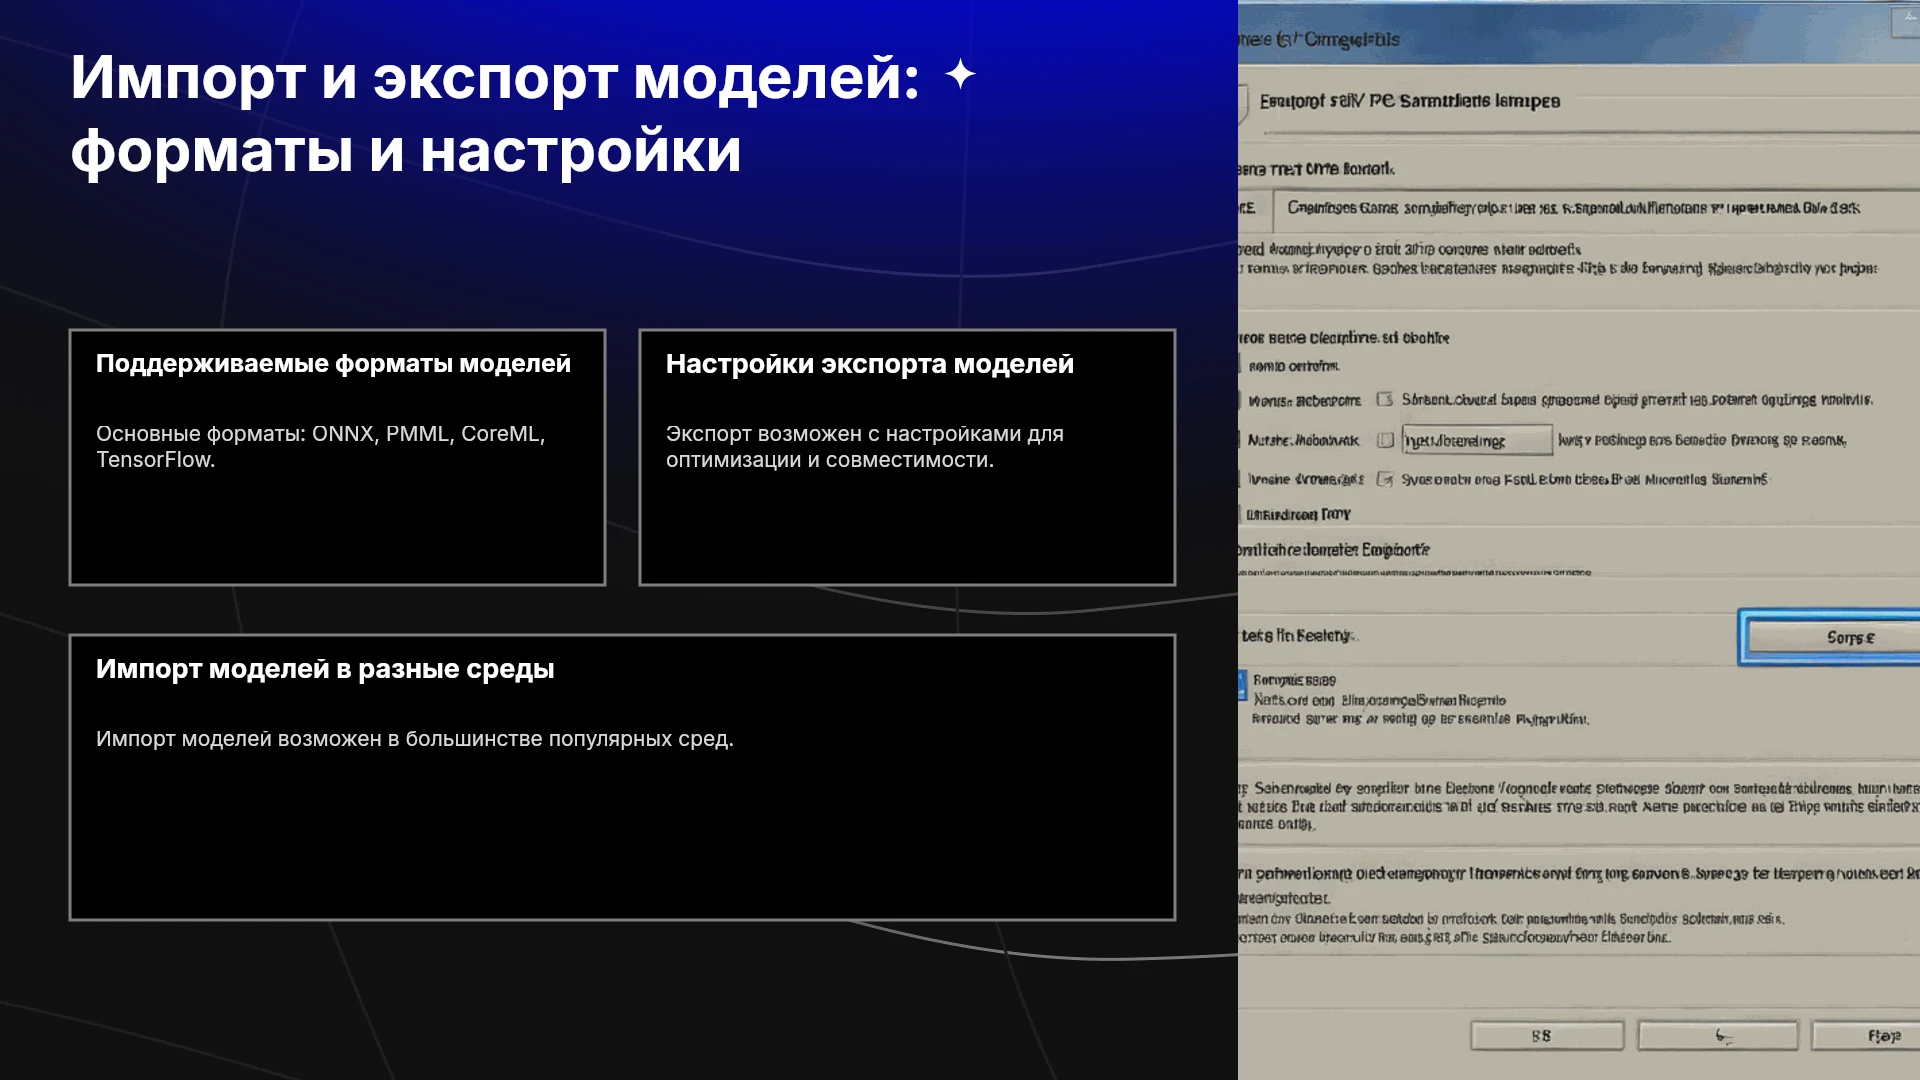Image resolution: width=1920 pixels, height=1080 pixels.
Task: Click the narrow left cell of the path row
Action: (x=1255, y=209)
